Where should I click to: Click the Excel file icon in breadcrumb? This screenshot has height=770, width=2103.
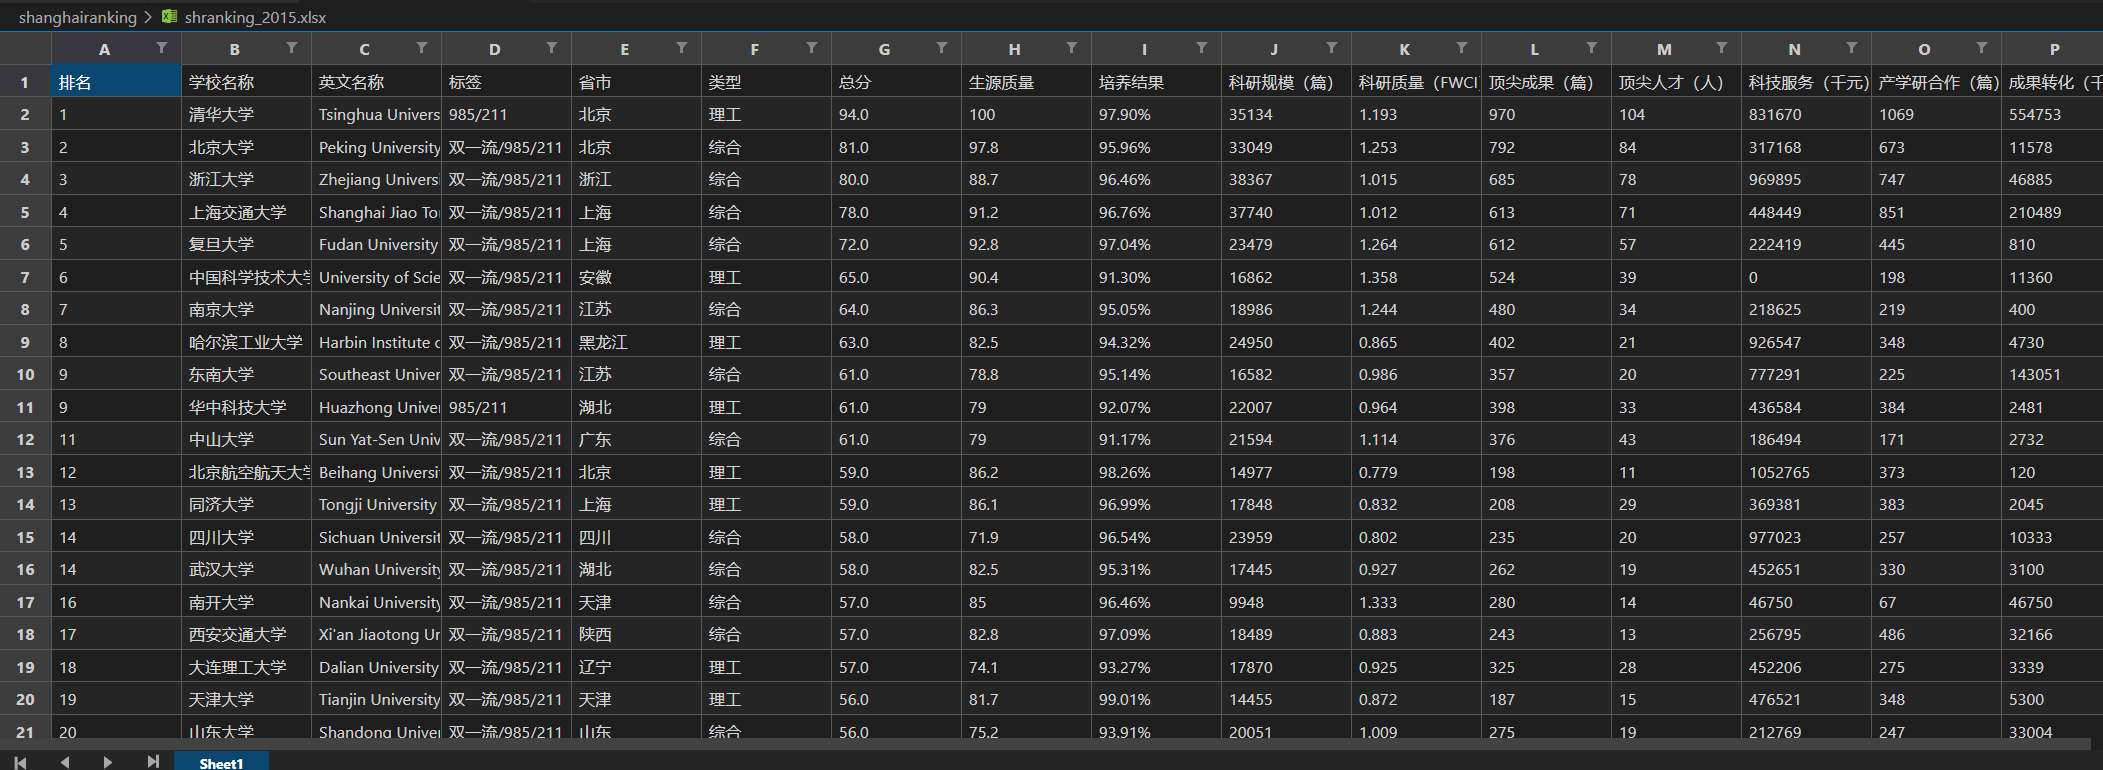click(x=170, y=17)
